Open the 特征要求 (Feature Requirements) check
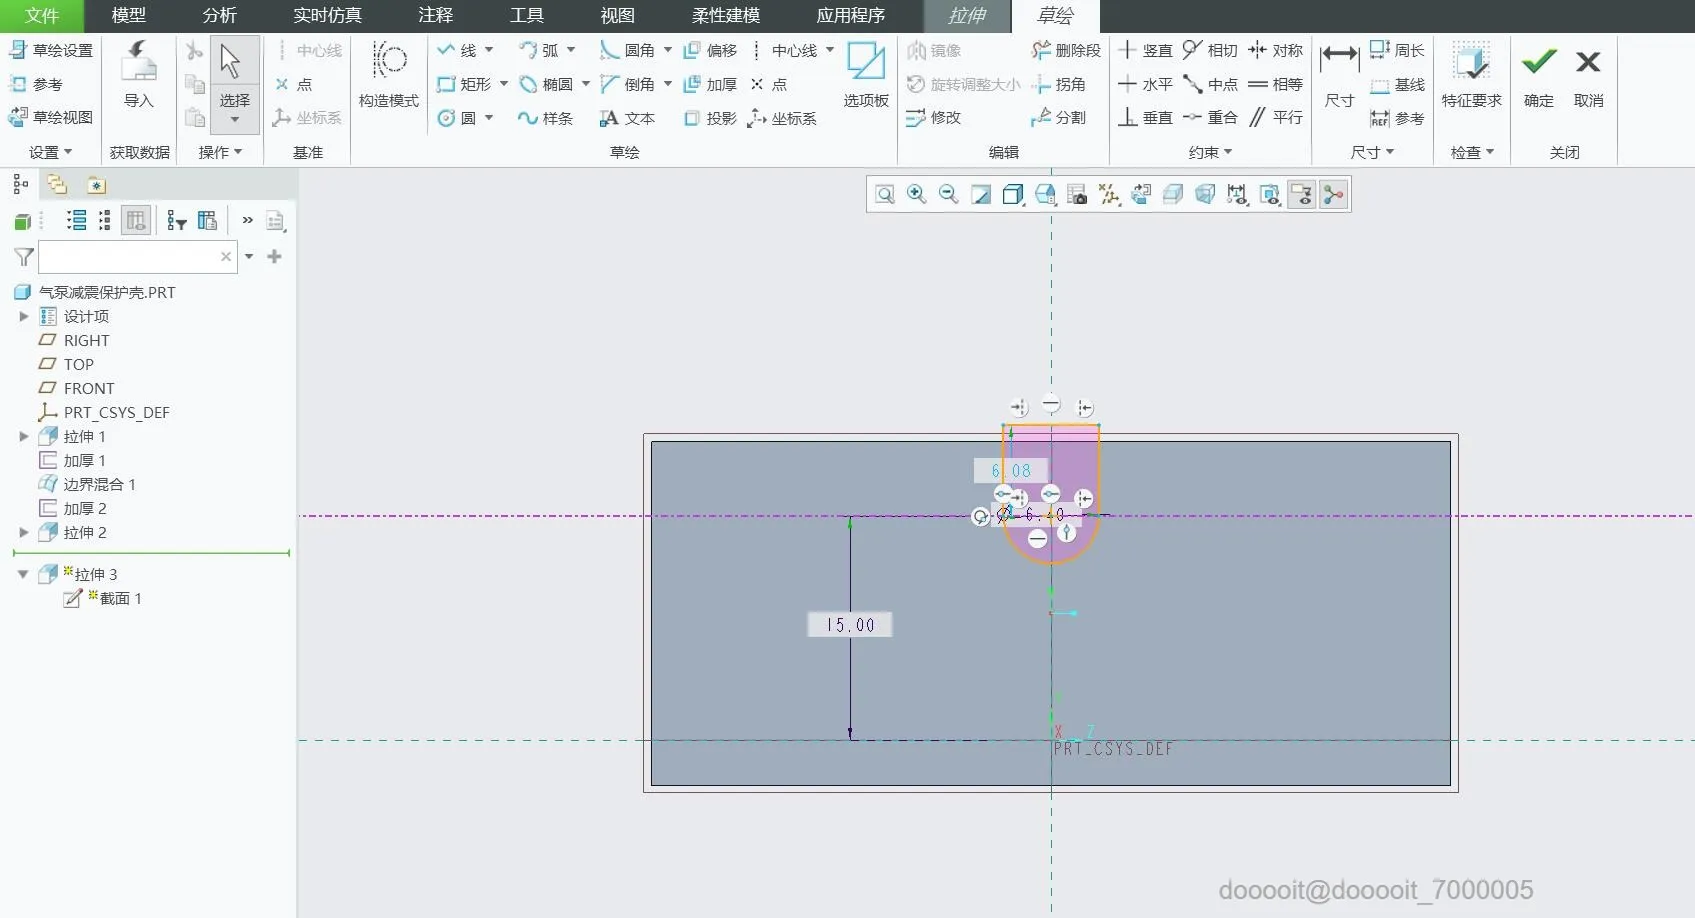Viewport: 1695px width, 918px height. pyautogui.click(x=1471, y=75)
